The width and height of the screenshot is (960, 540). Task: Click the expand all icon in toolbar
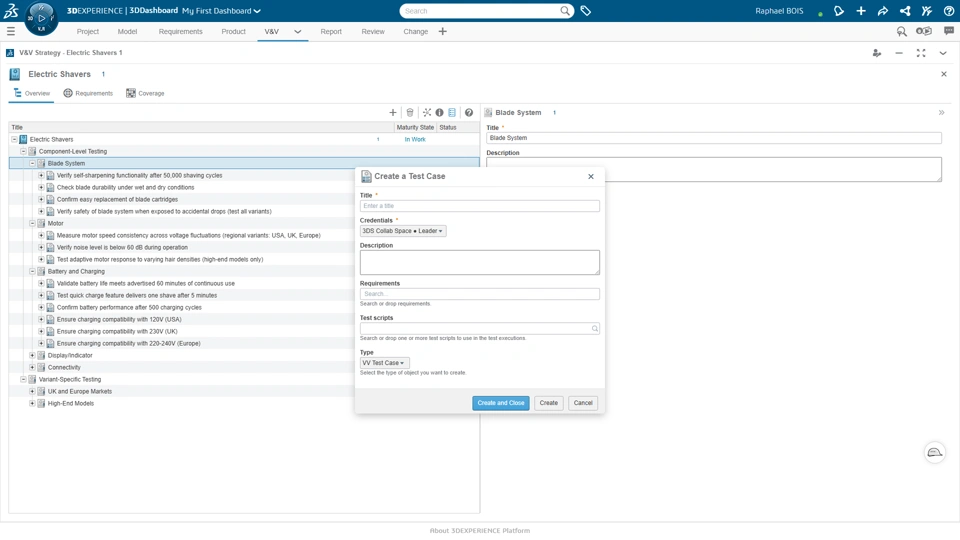pyautogui.click(x=427, y=113)
